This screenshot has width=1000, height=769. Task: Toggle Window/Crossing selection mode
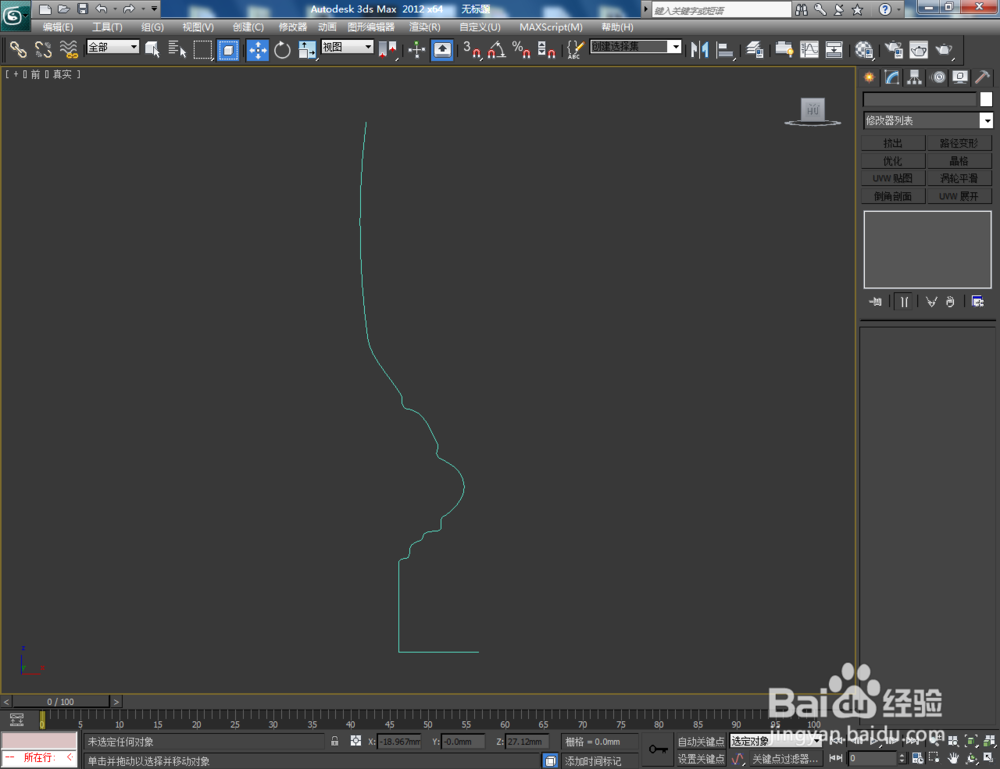point(228,50)
